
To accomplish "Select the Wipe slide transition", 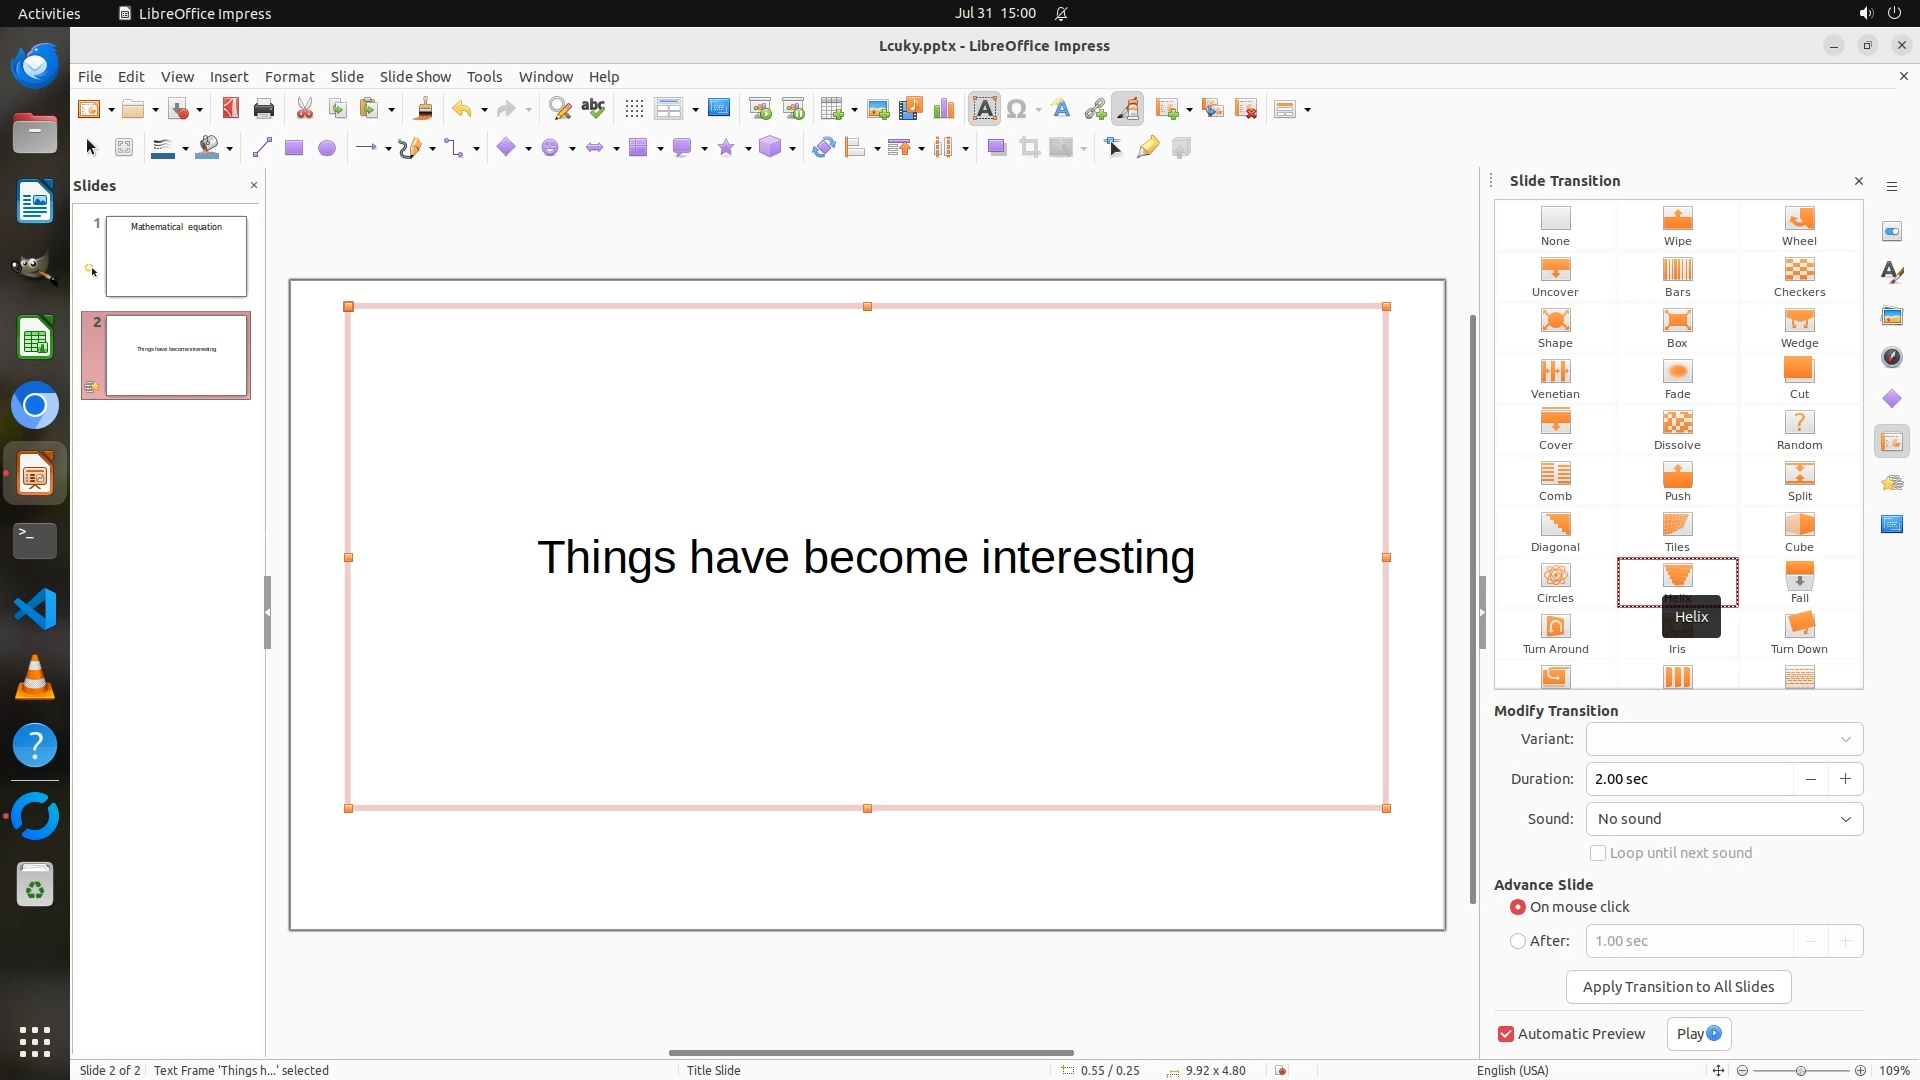I will point(1677,225).
